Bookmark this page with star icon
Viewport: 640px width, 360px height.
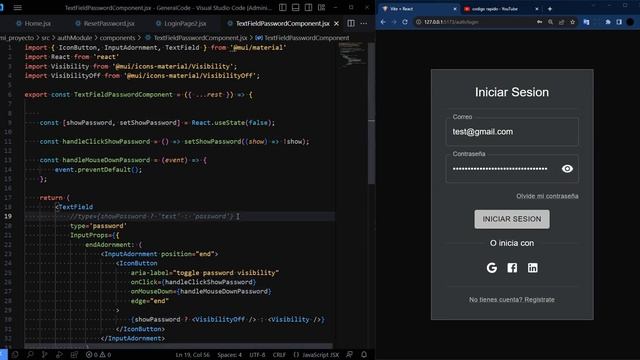click(573, 22)
